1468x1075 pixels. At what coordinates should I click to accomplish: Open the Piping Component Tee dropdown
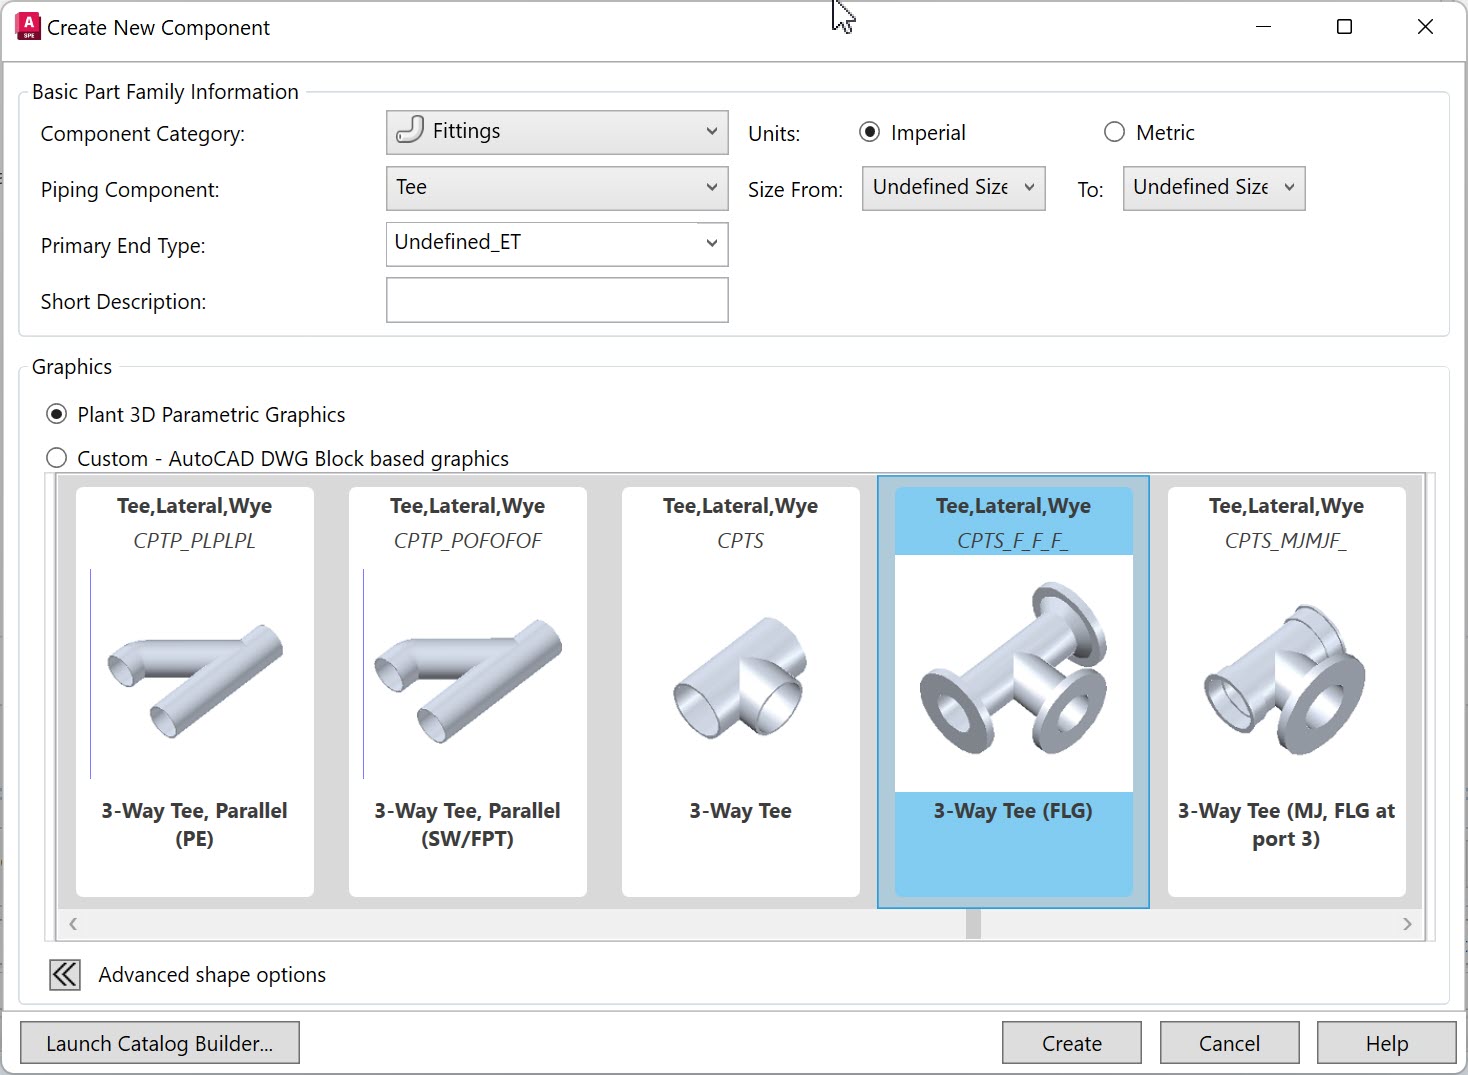(557, 188)
